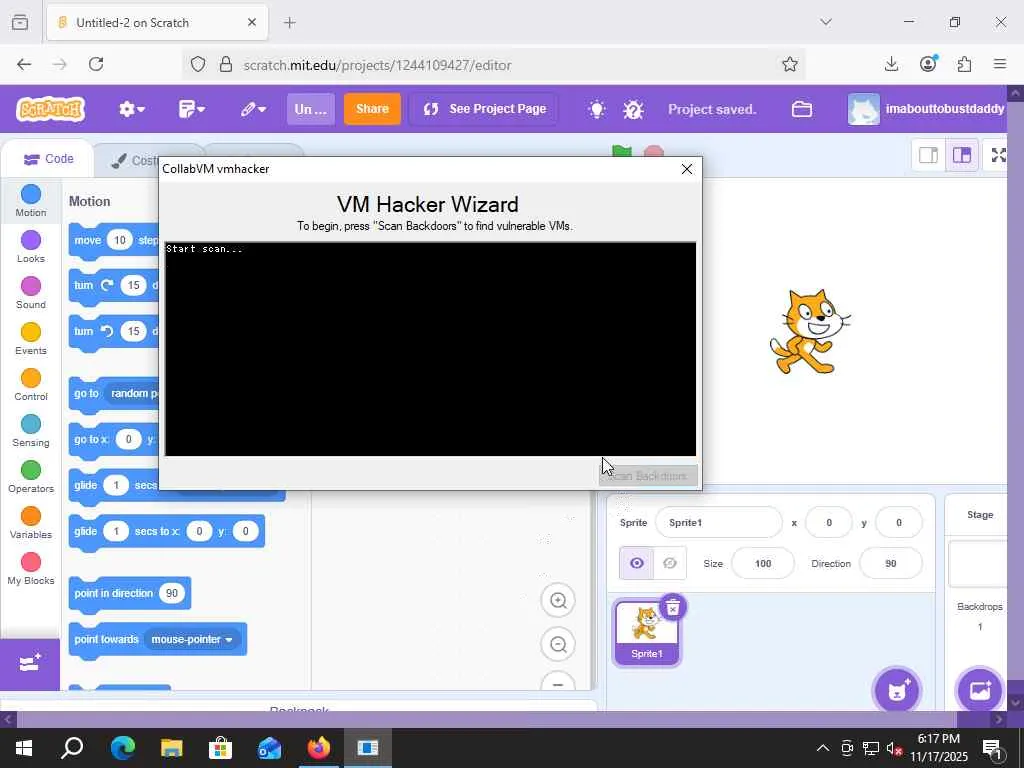Go back in browser history
This screenshot has width=1024, height=768.
(24, 64)
